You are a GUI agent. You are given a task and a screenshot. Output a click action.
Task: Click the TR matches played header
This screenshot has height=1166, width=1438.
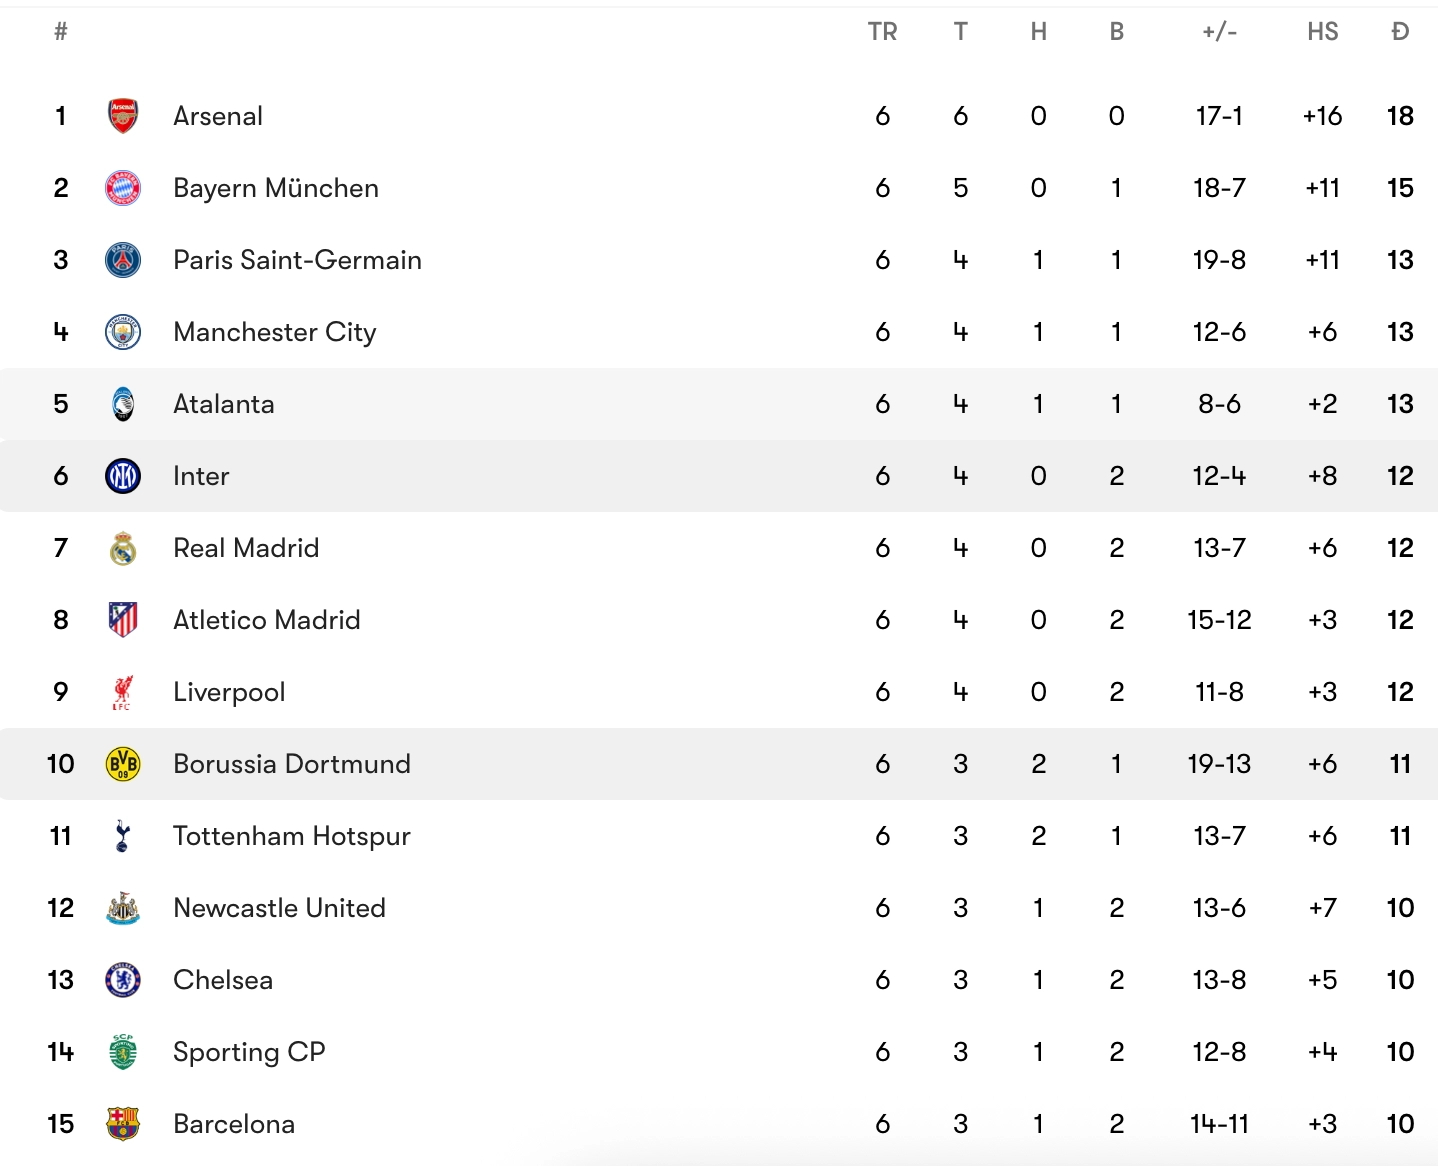click(882, 32)
